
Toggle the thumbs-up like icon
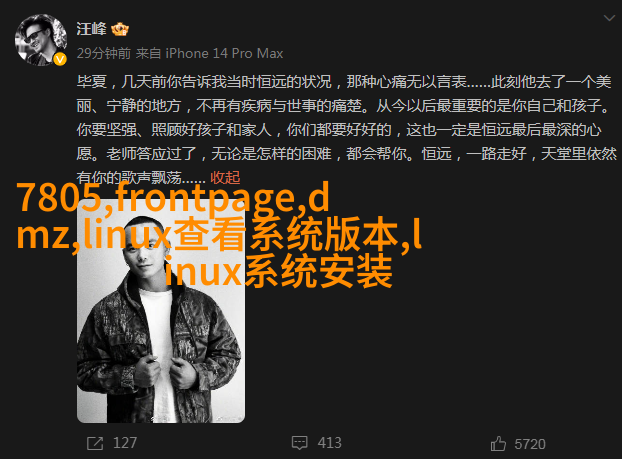[x=498, y=444]
